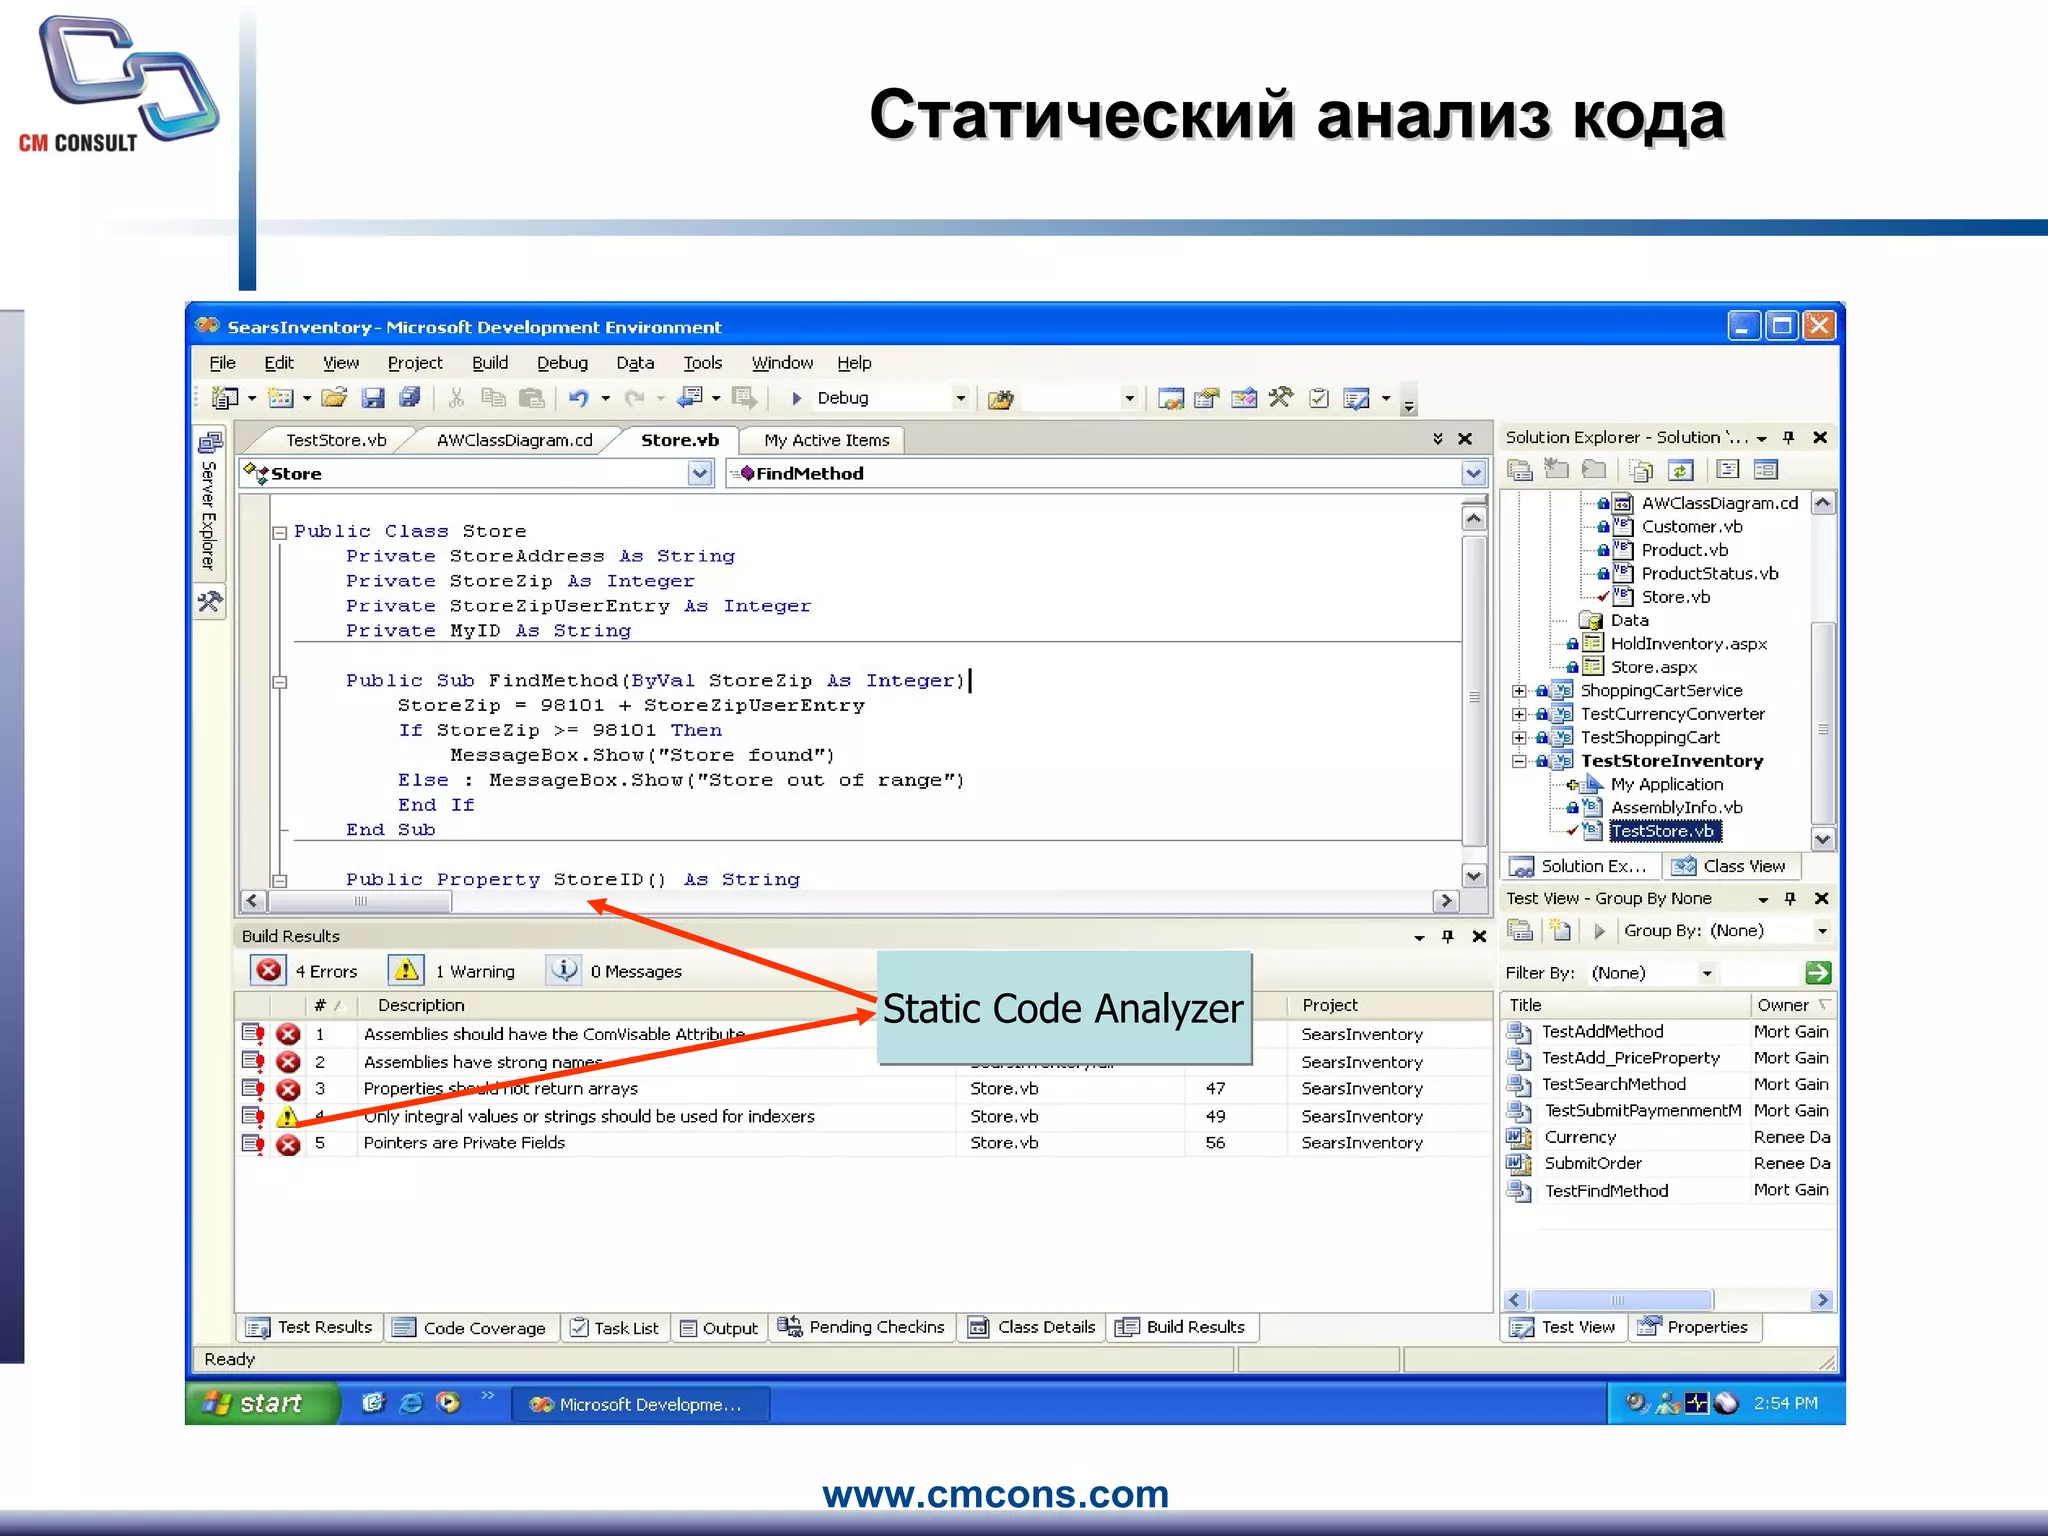The height and width of the screenshot is (1536, 2048).
Task: Click the Cut scissors icon
Action: pyautogui.click(x=456, y=398)
